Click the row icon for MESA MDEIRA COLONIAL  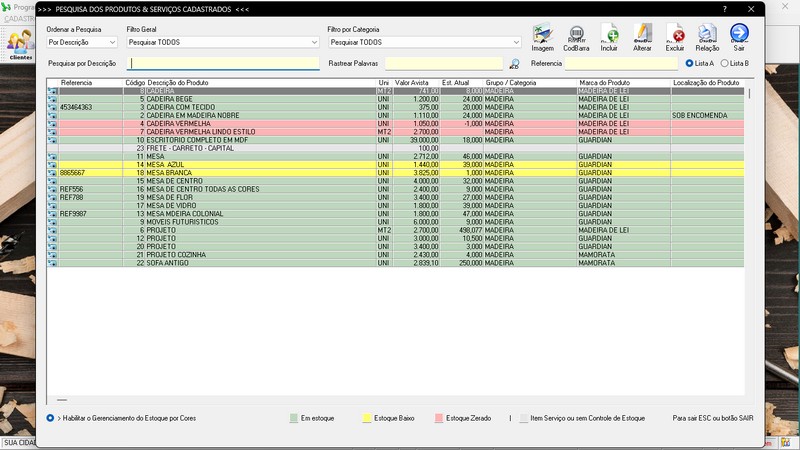click(52, 214)
